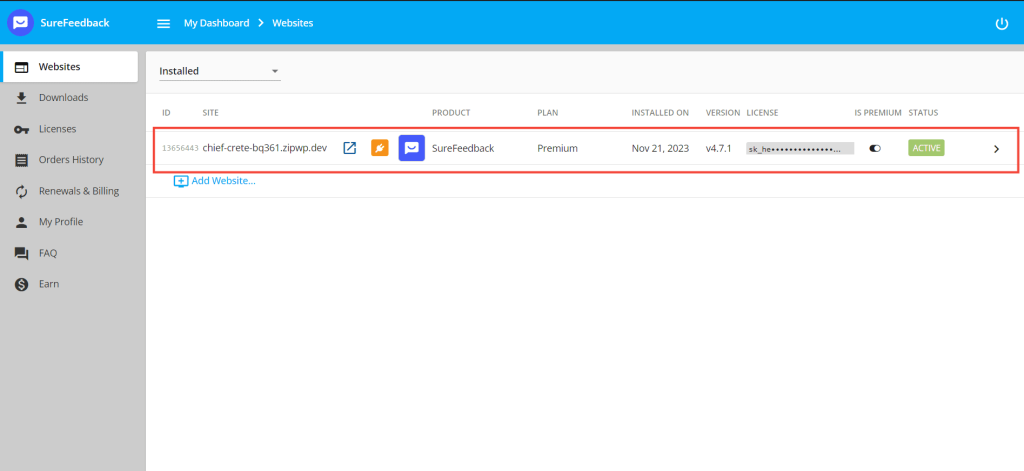View Orders History
This screenshot has width=1024, height=471.
pos(71,160)
